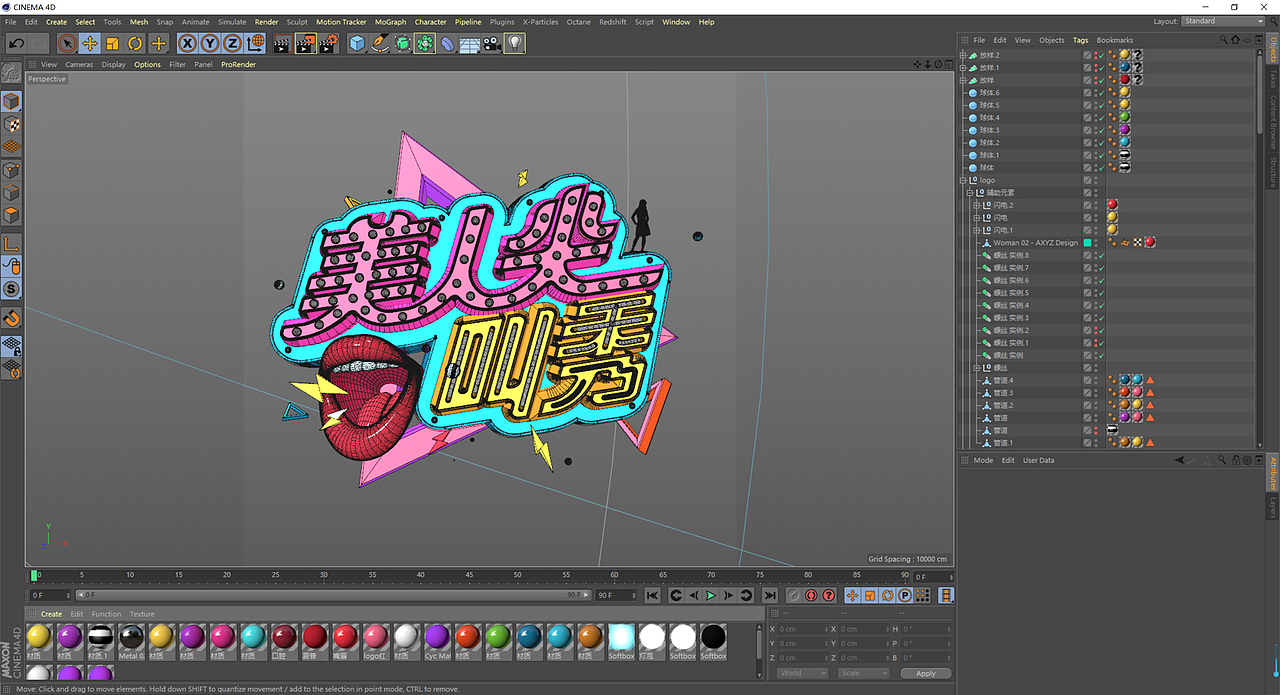Open Attributes Mode menu

coord(983,460)
